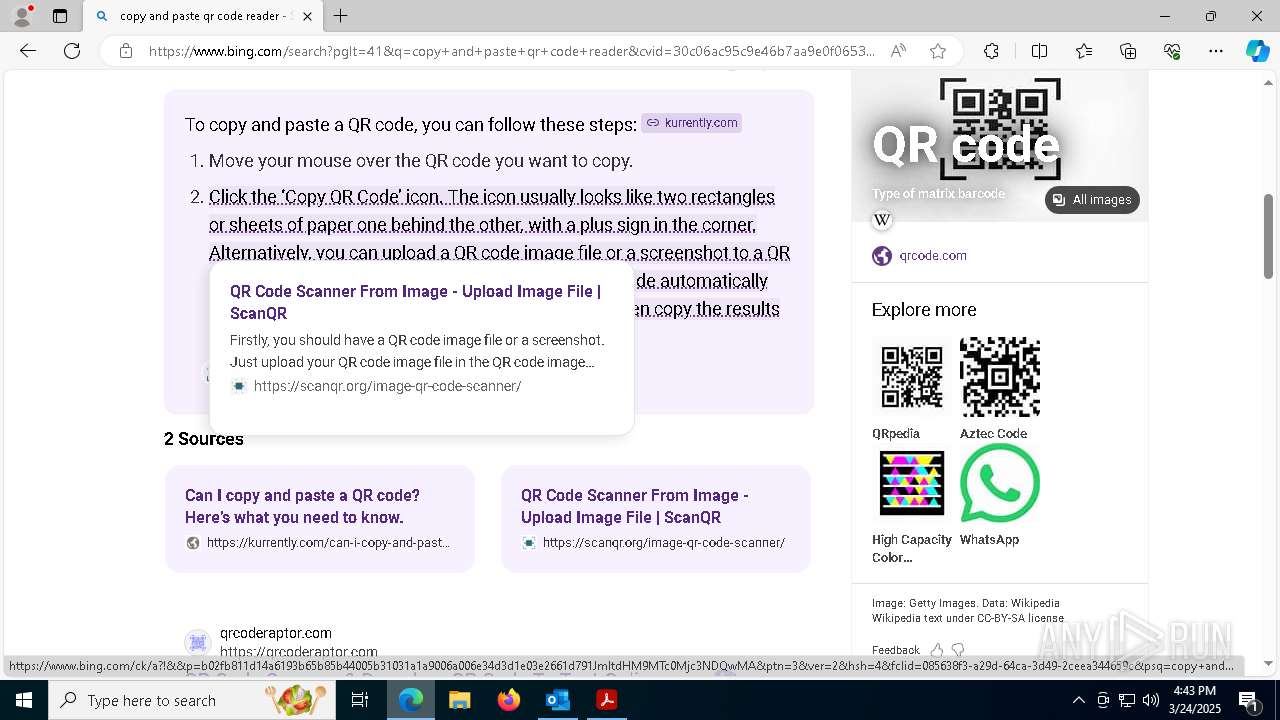Screen dimensions: 1280x720
Task: Select the Aztec Code thumbnail
Action: 999,377
